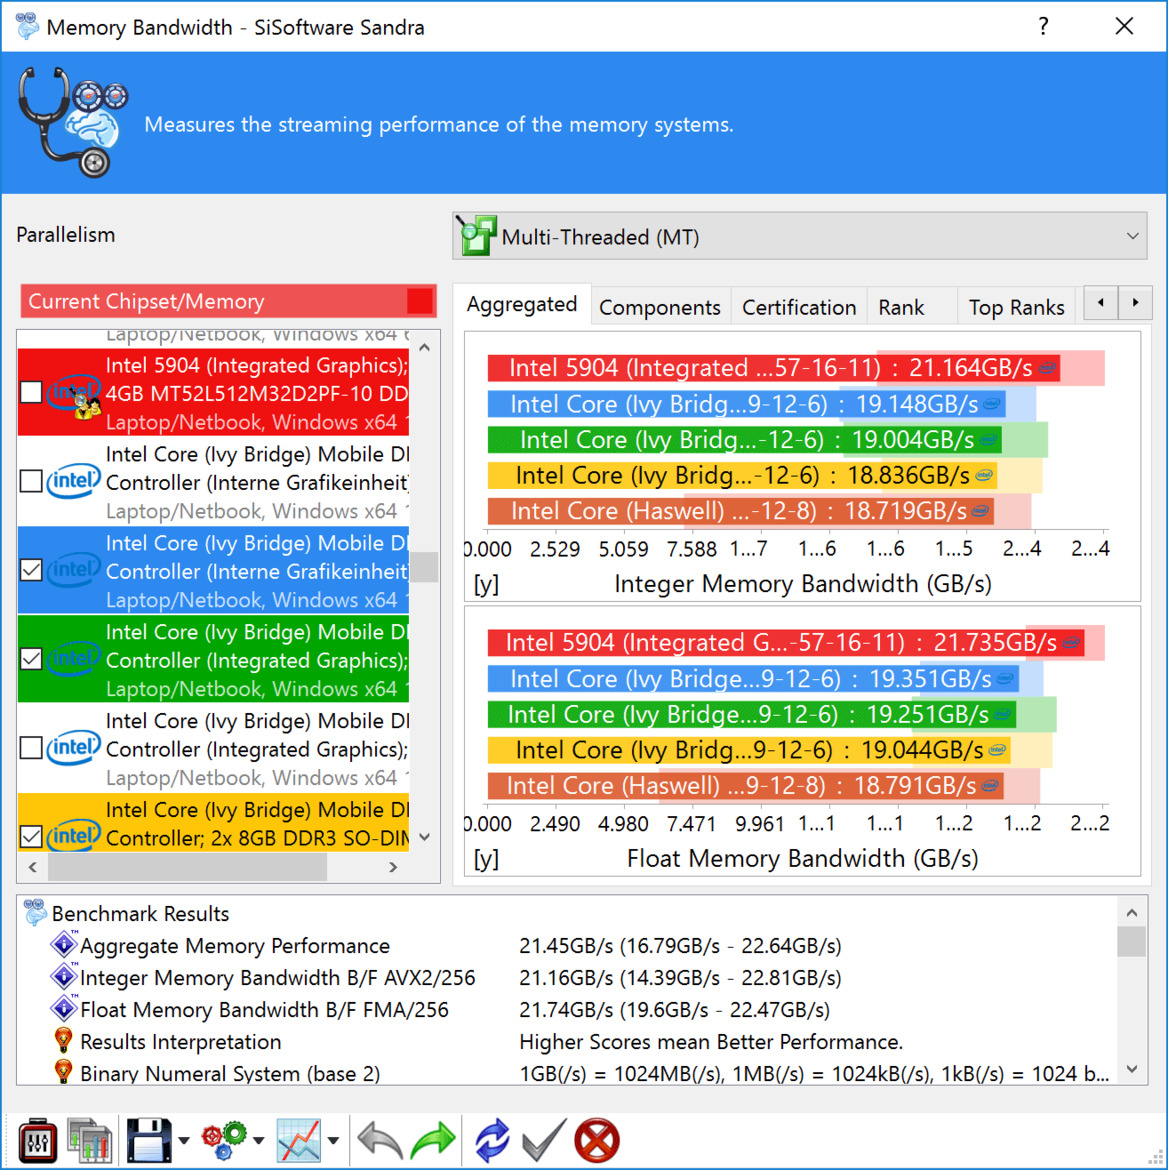This screenshot has width=1168, height=1170.
Task: Check the Intel 5904 red row checkbox
Action: point(31,392)
